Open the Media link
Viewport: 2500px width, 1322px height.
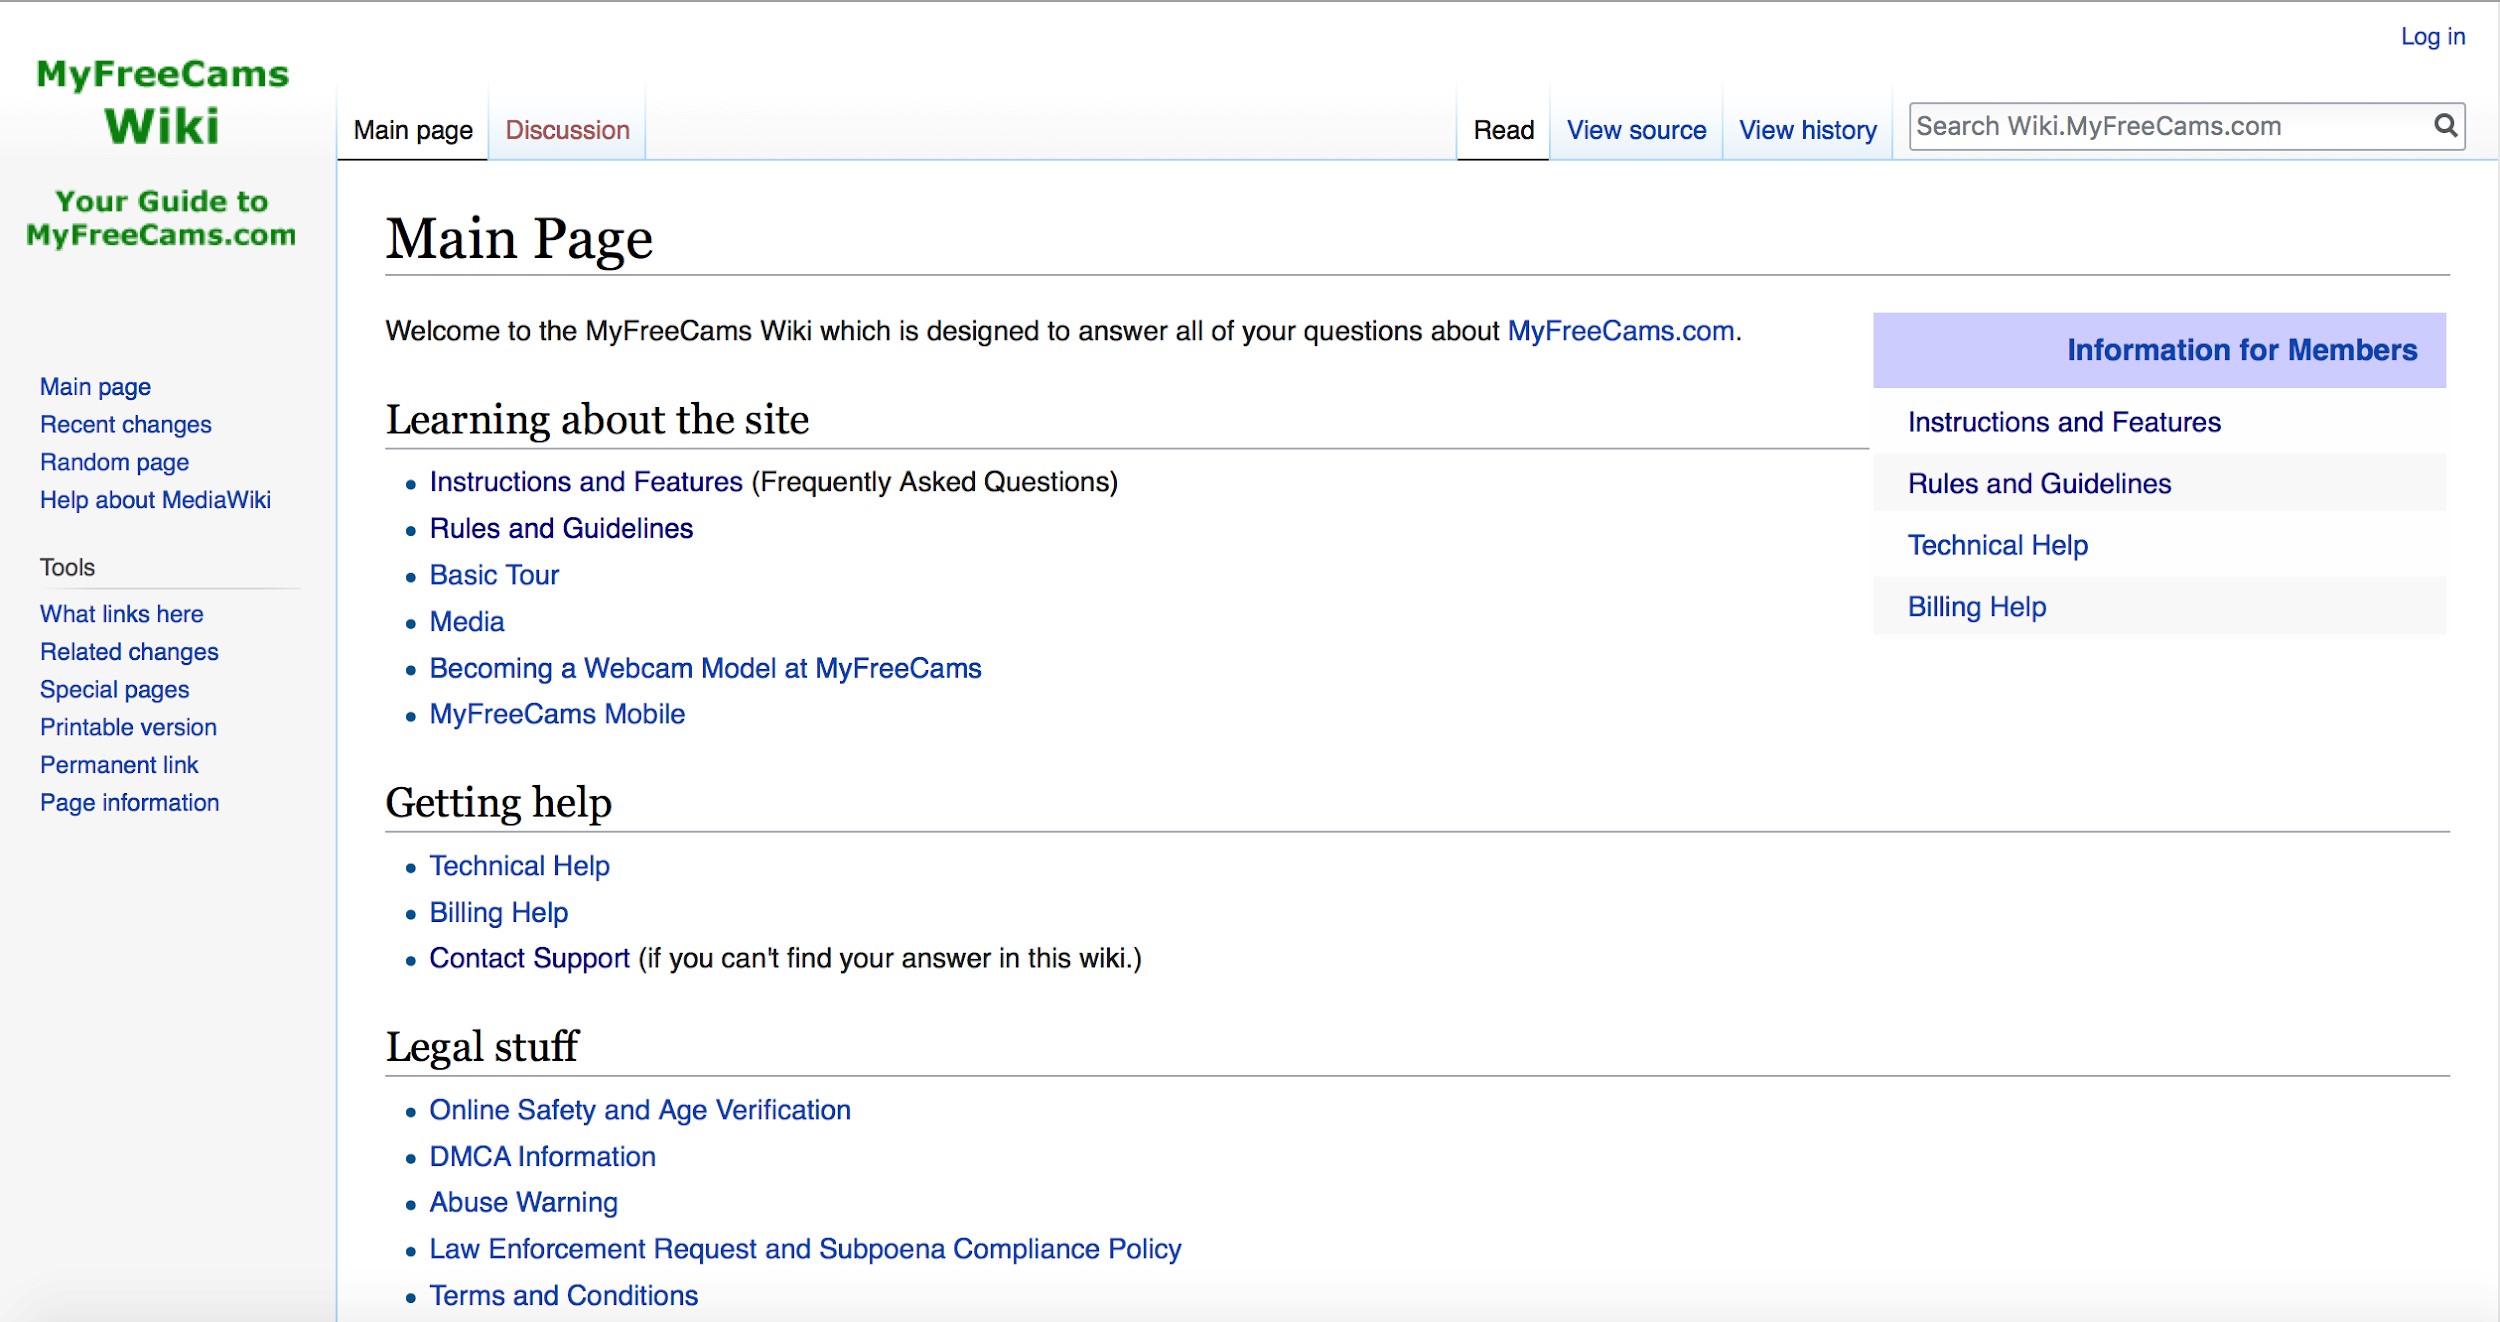tap(467, 622)
